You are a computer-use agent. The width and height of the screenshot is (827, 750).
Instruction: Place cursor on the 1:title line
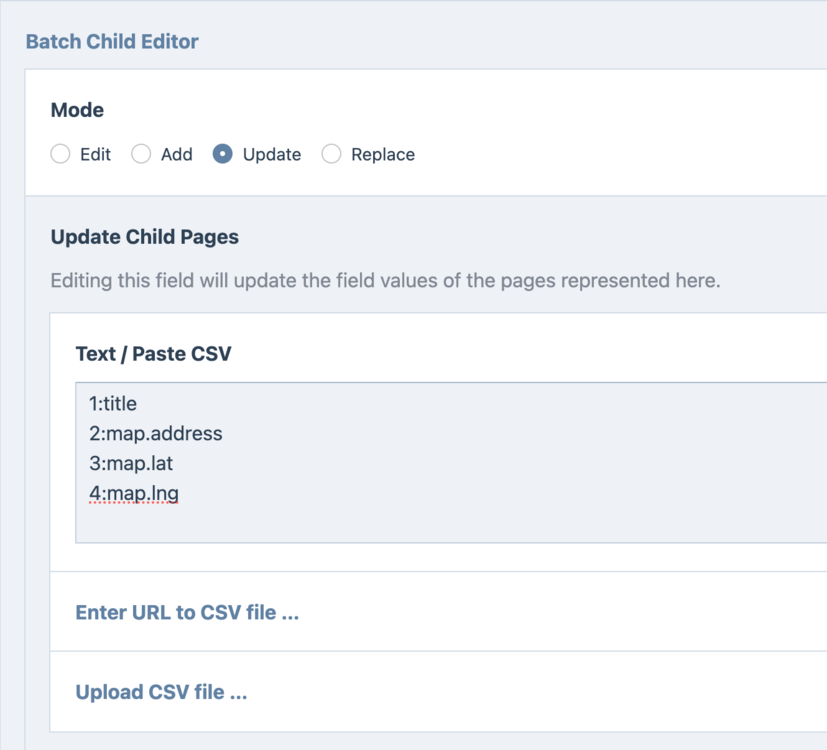113,404
